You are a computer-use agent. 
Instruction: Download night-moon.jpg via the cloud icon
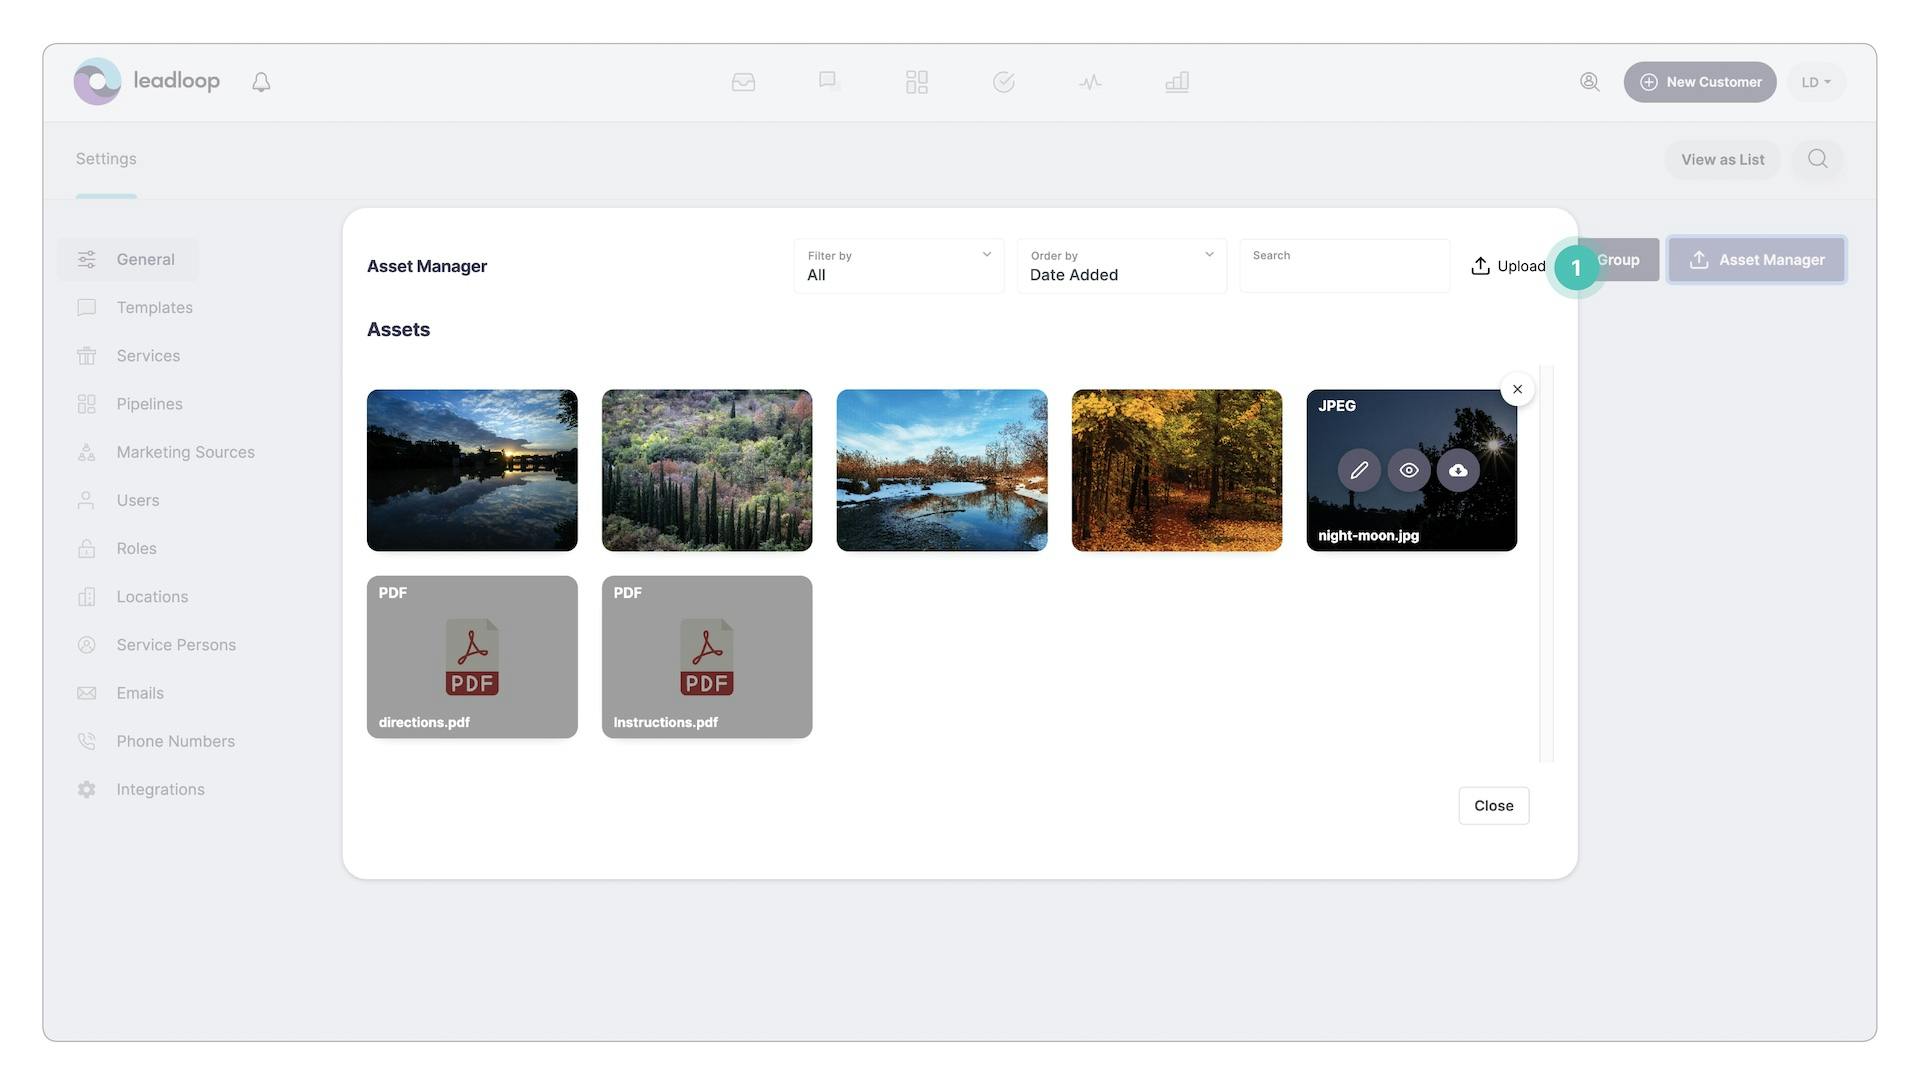click(1458, 471)
